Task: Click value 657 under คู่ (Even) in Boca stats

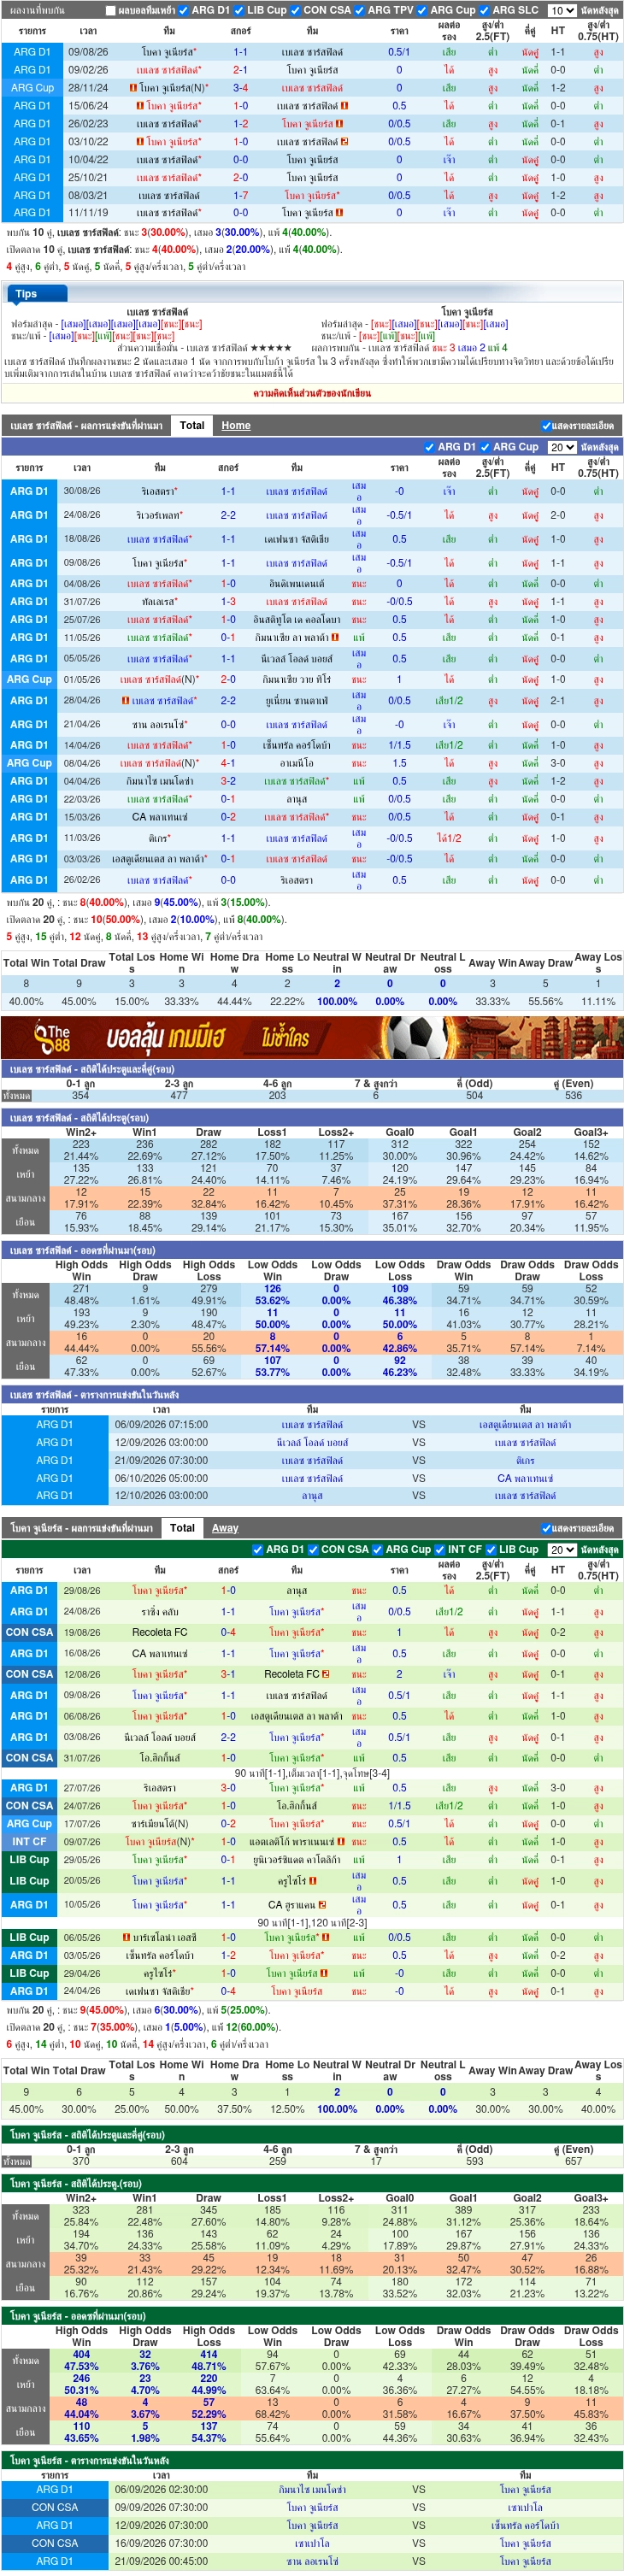Action: 573,2161
